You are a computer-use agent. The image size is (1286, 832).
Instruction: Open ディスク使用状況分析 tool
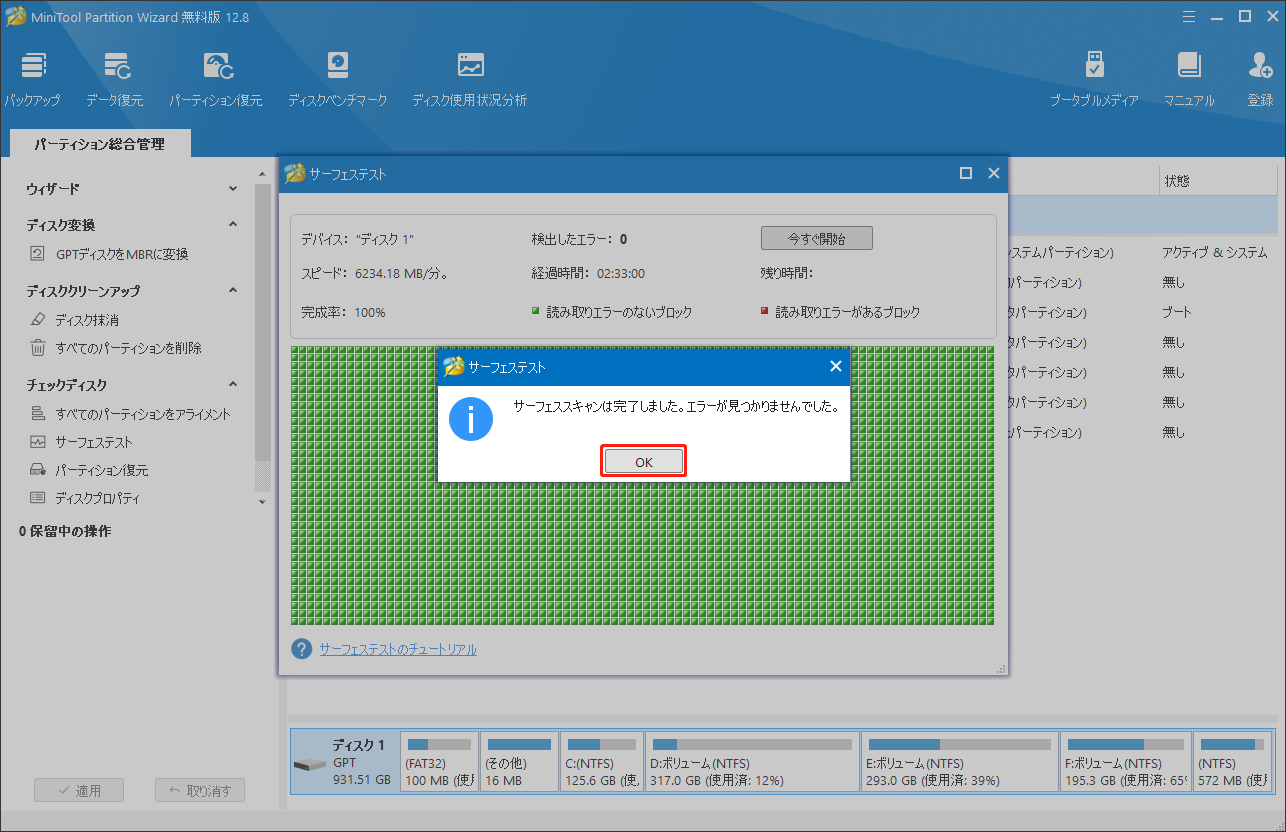pyautogui.click(x=470, y=80)
